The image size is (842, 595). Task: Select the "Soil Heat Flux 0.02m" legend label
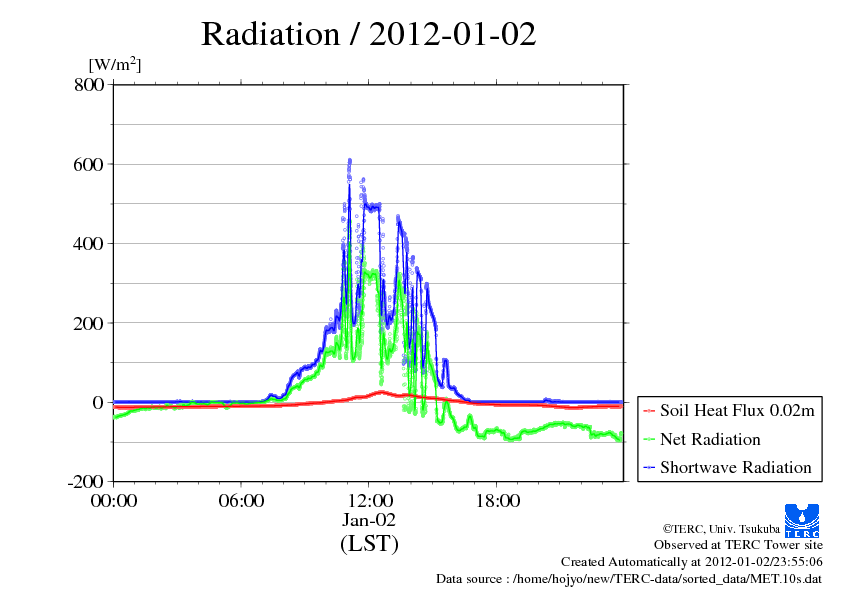736,411
